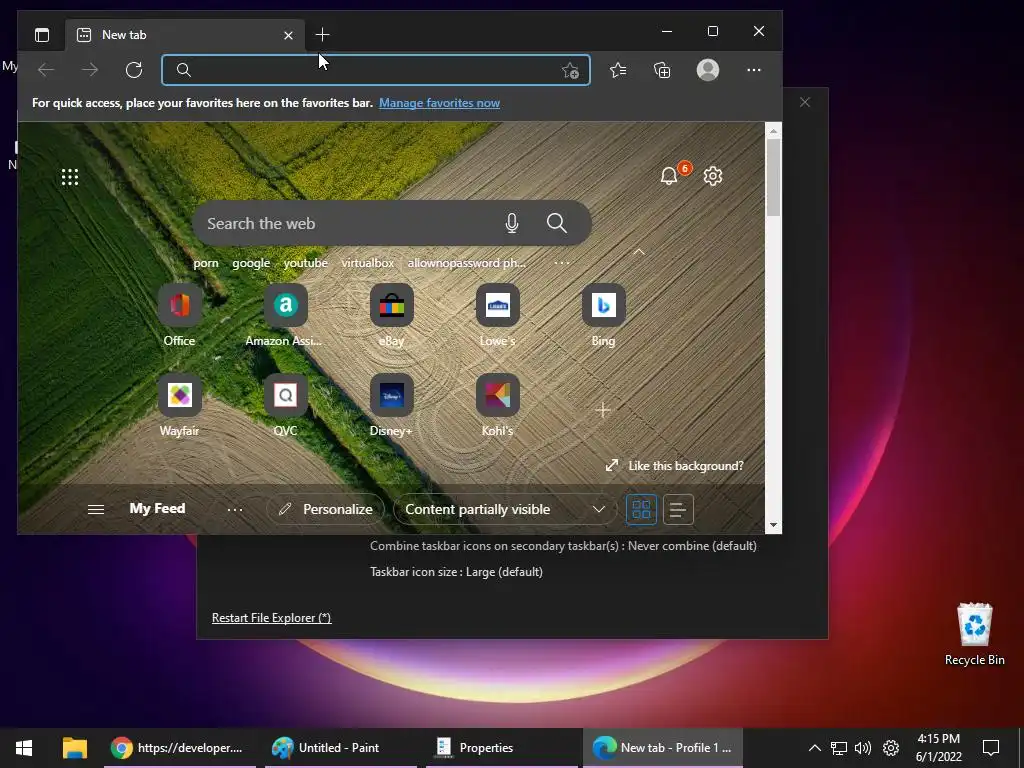1024x768 pixels.
Task: Select the youtube search suggestion
Action: pyautogui.click(x=306, y=263)
